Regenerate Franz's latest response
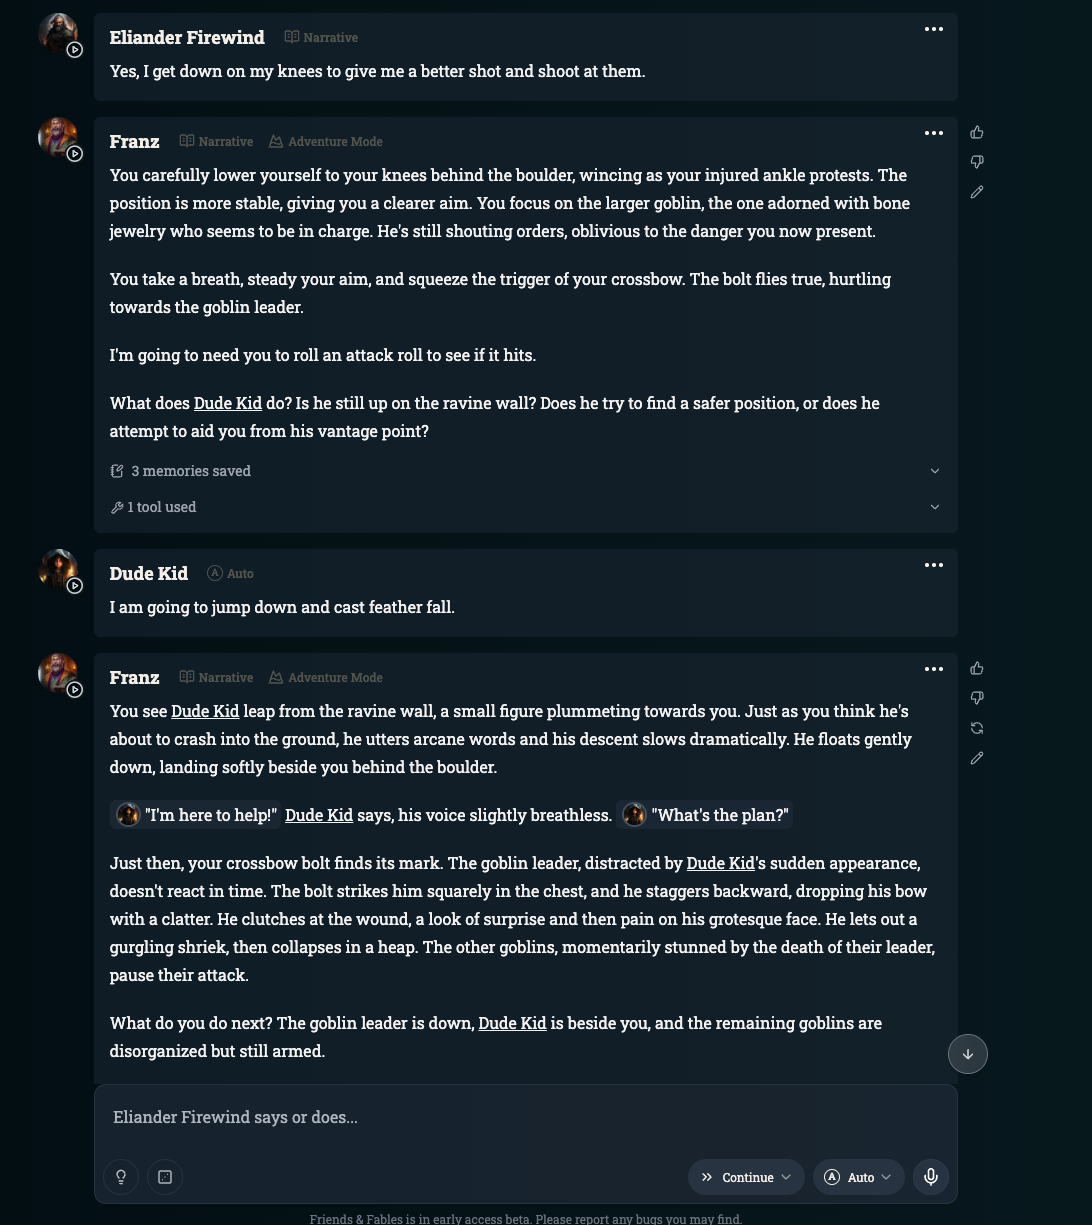Viewport: 1092px width, 1225px height. tap(977, 728)
